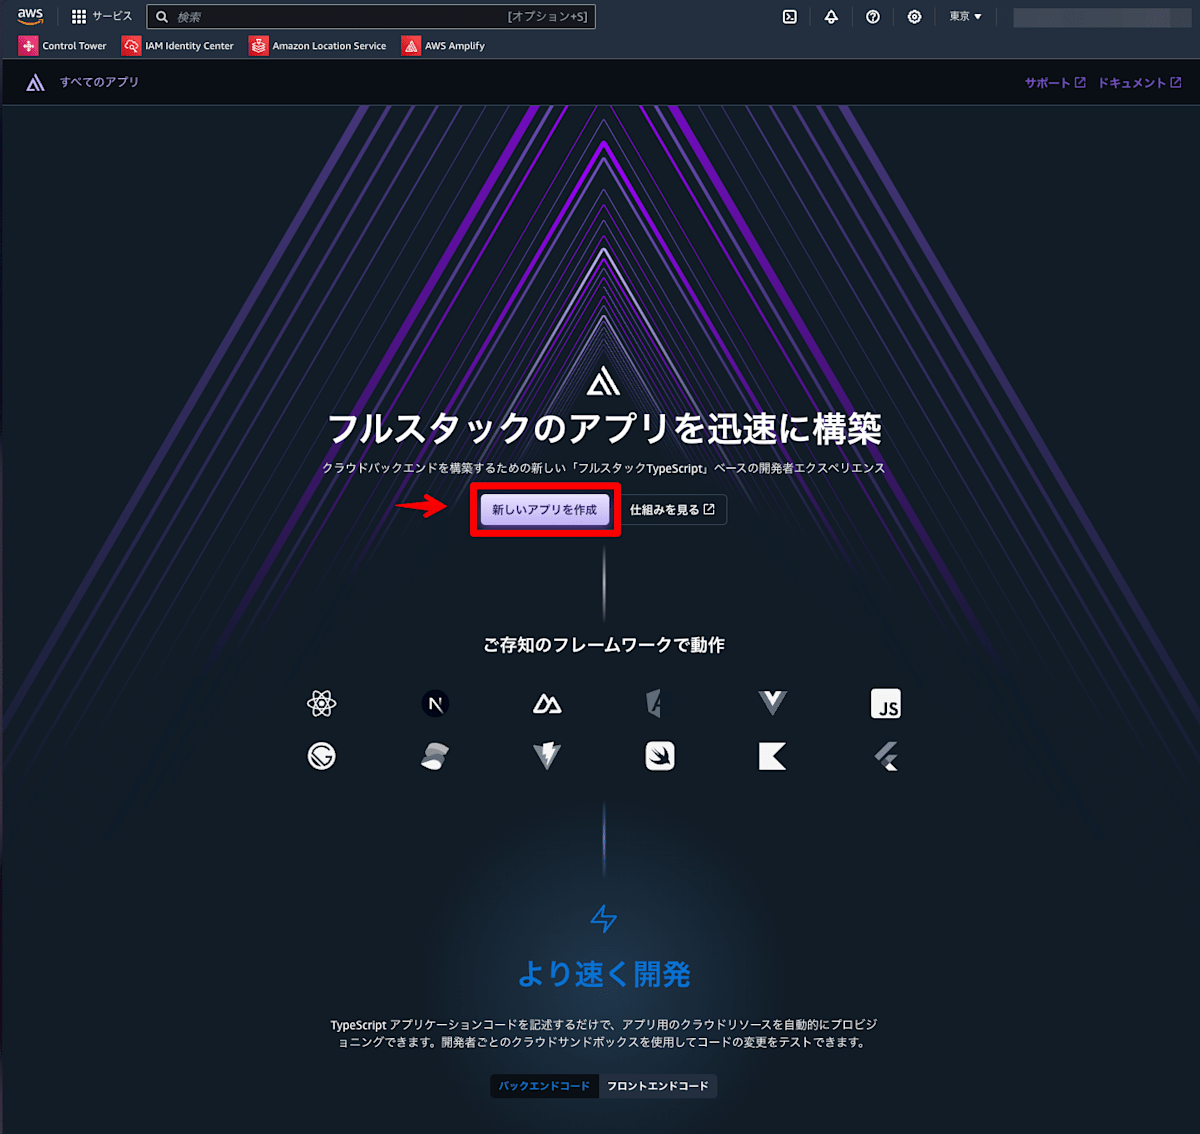
Task: Click the large Amplify logo above headline
Action: [x=603, y=382]
